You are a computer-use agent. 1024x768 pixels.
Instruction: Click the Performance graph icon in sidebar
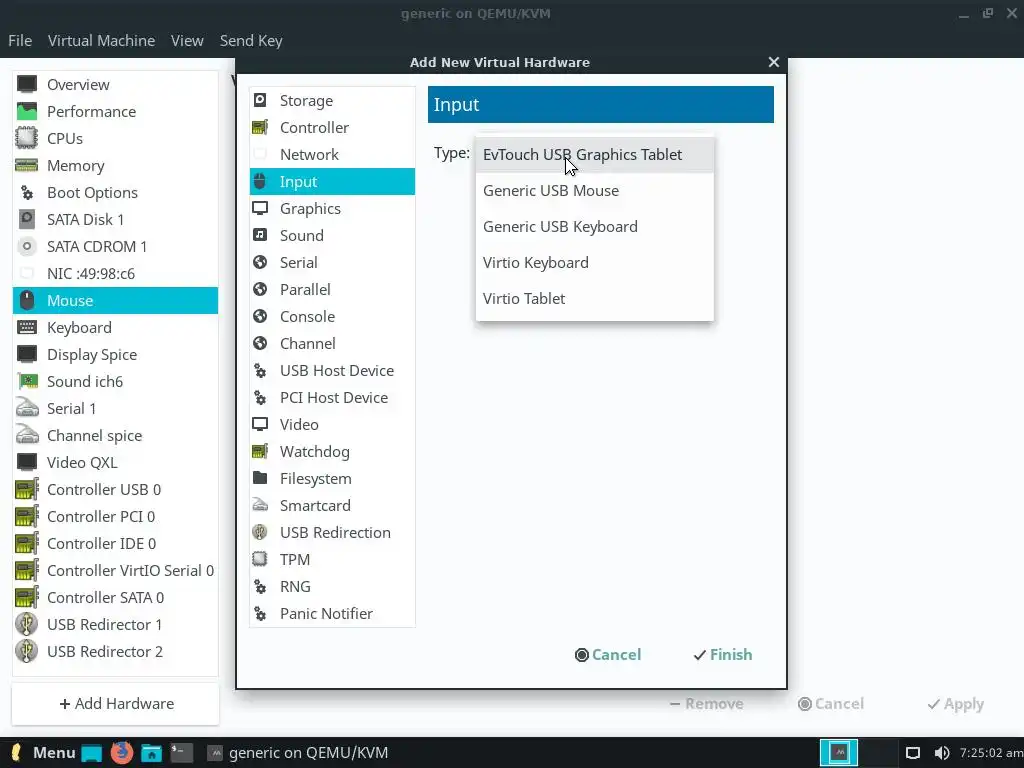click(27, 111)
